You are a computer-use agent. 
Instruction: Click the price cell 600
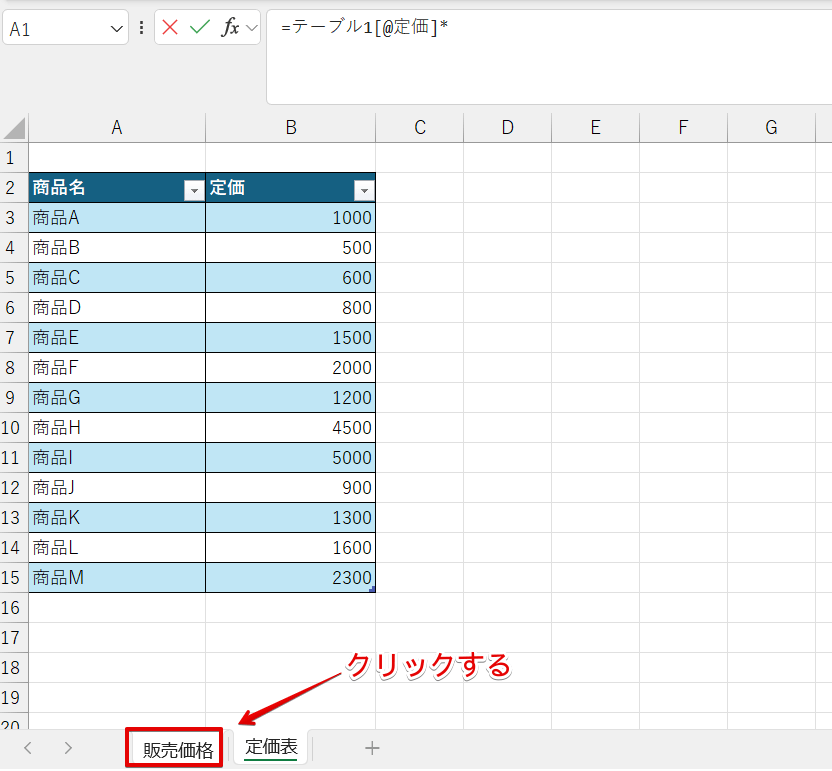pos(291,278)
